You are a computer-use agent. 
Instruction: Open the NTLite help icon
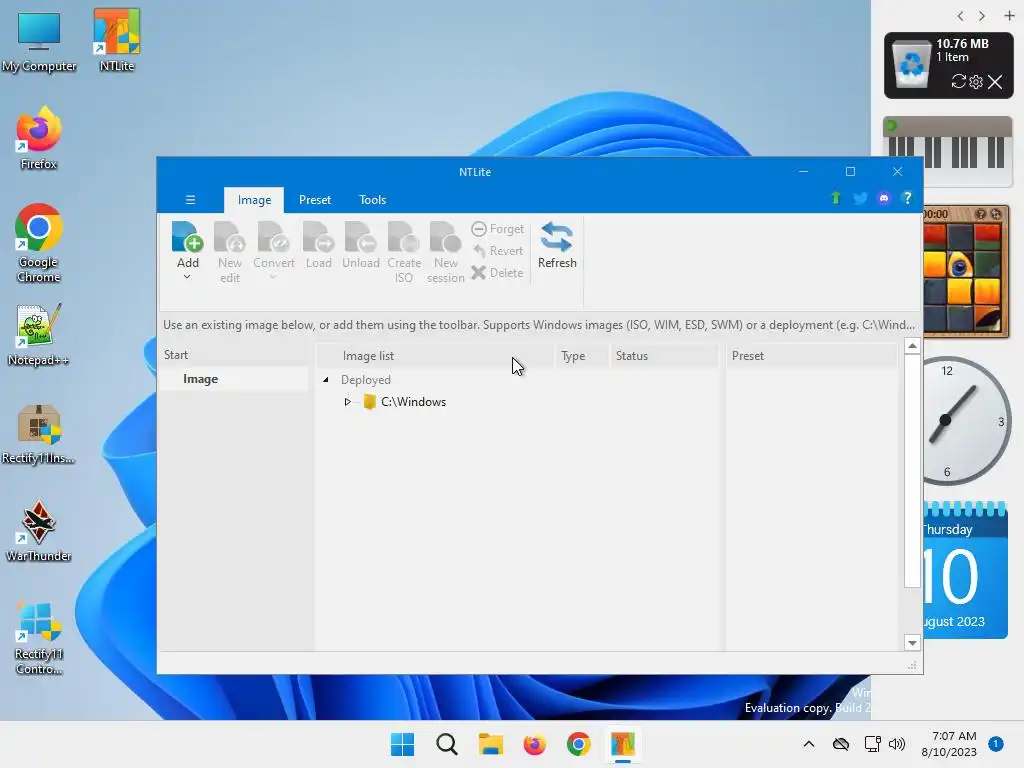pos(907,198)
